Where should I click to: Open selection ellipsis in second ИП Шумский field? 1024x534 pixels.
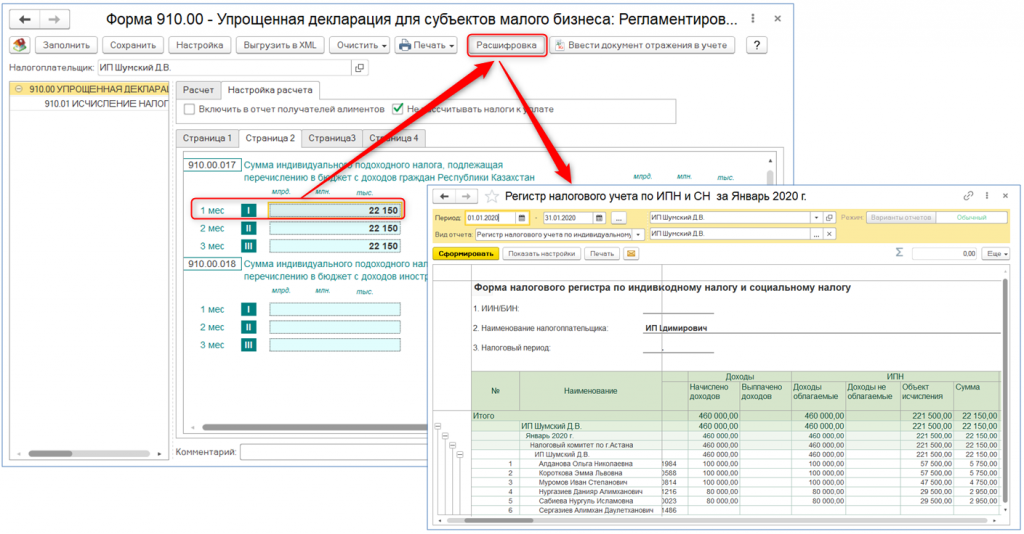(816, 234)
